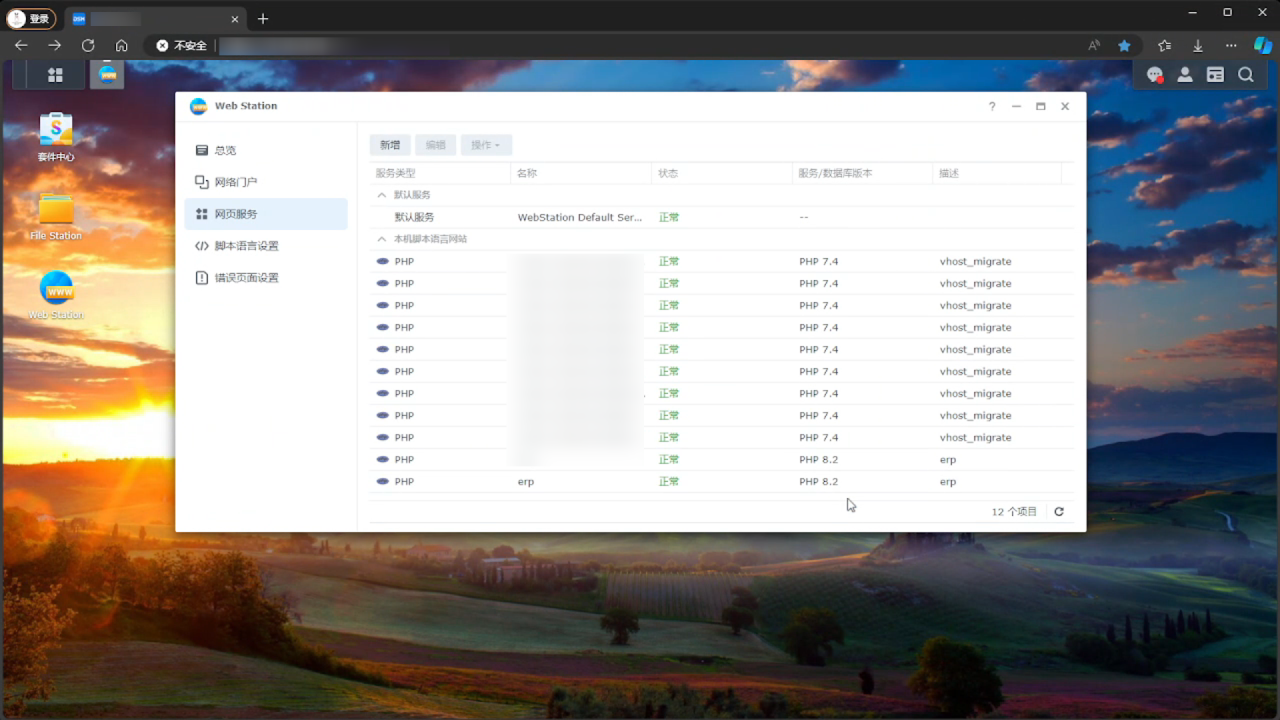Image resolution: width=1280 pixels, height=720 pixels.
Task: Open the DSM search magnifier icon
Action: pyautogui.click(x=1245, y=75)
